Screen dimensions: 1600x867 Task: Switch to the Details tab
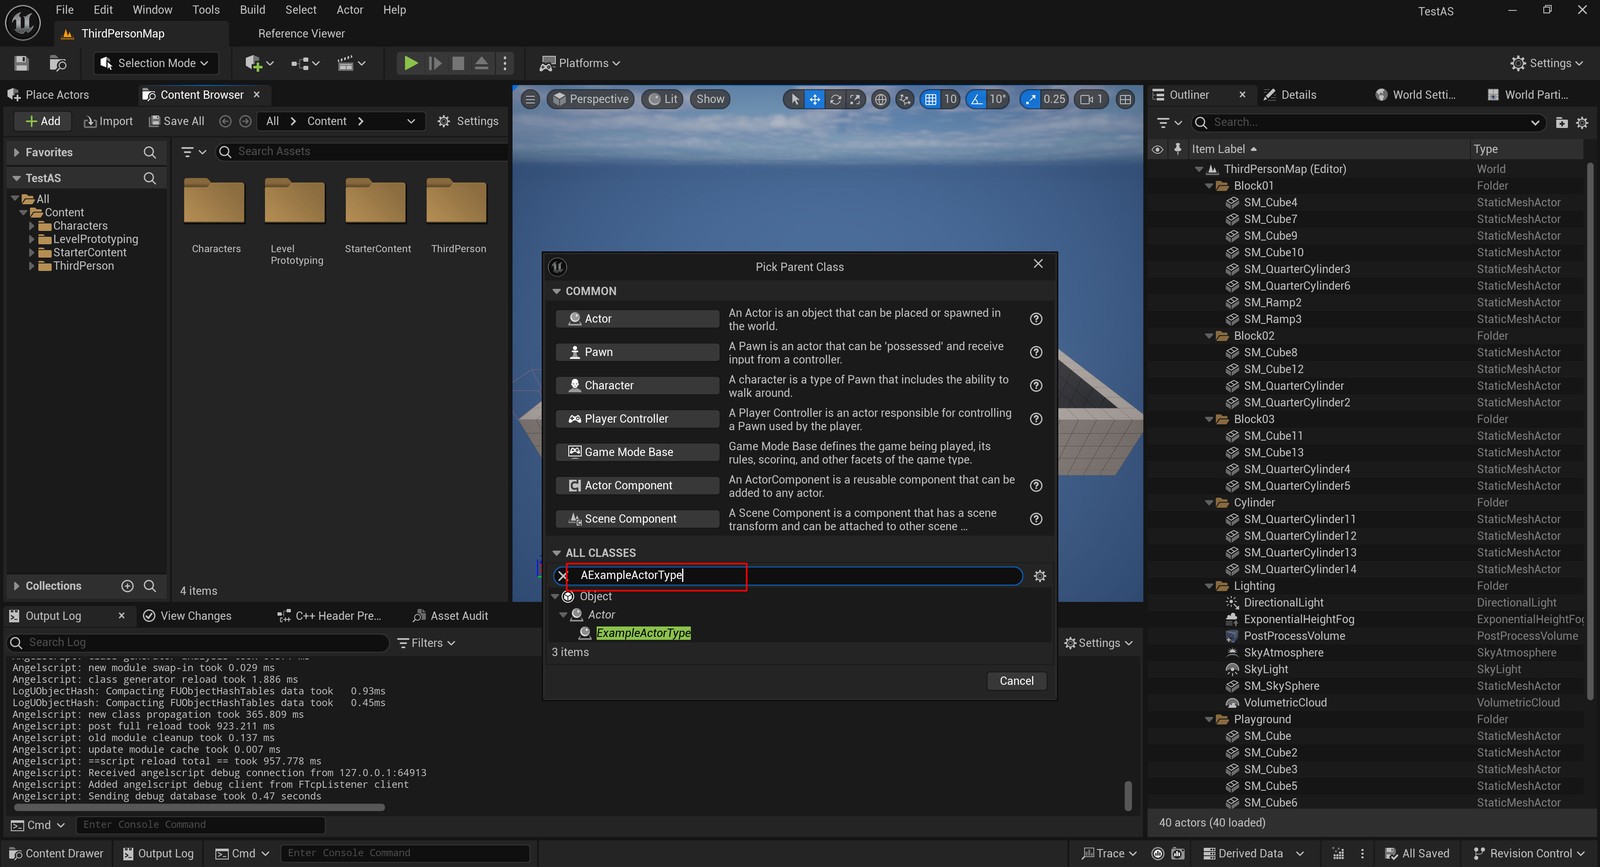pyautogui.click(x=1298, y=95)
